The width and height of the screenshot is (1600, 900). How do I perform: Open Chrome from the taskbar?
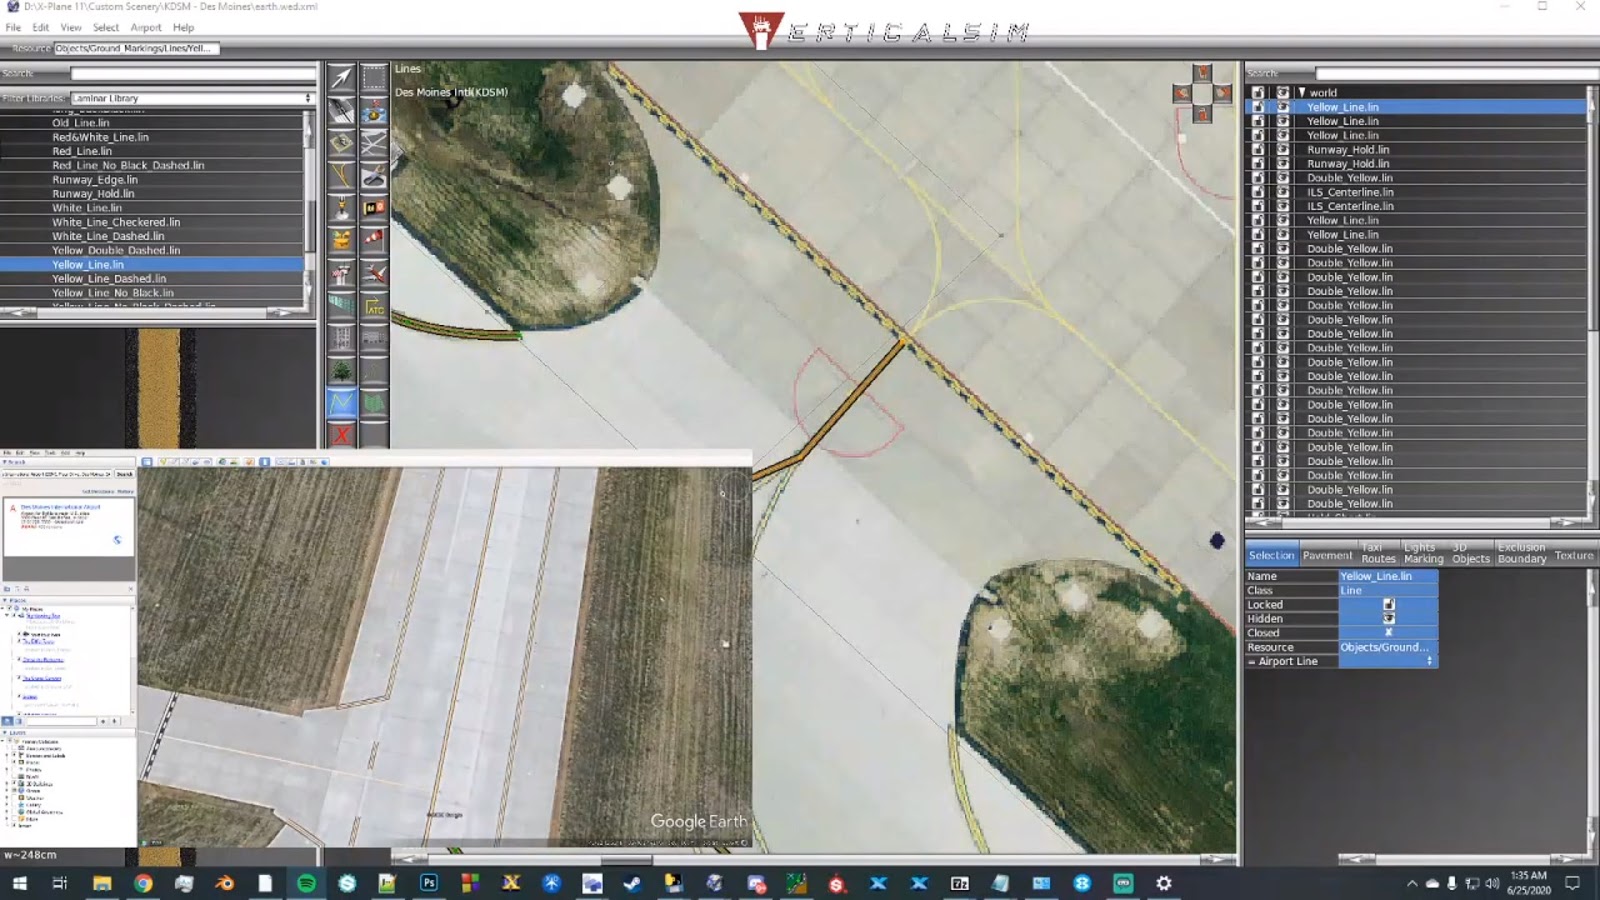point(143,883)
